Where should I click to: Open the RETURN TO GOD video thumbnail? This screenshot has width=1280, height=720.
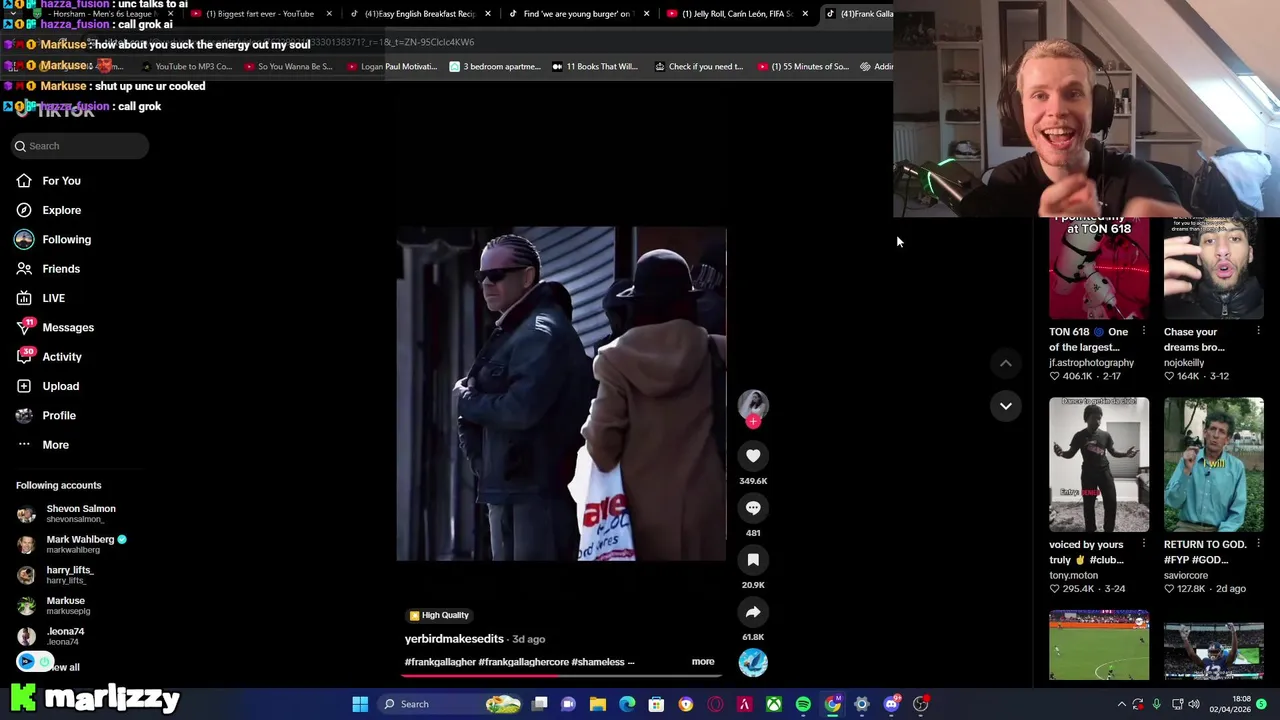tap(1214, 465)
